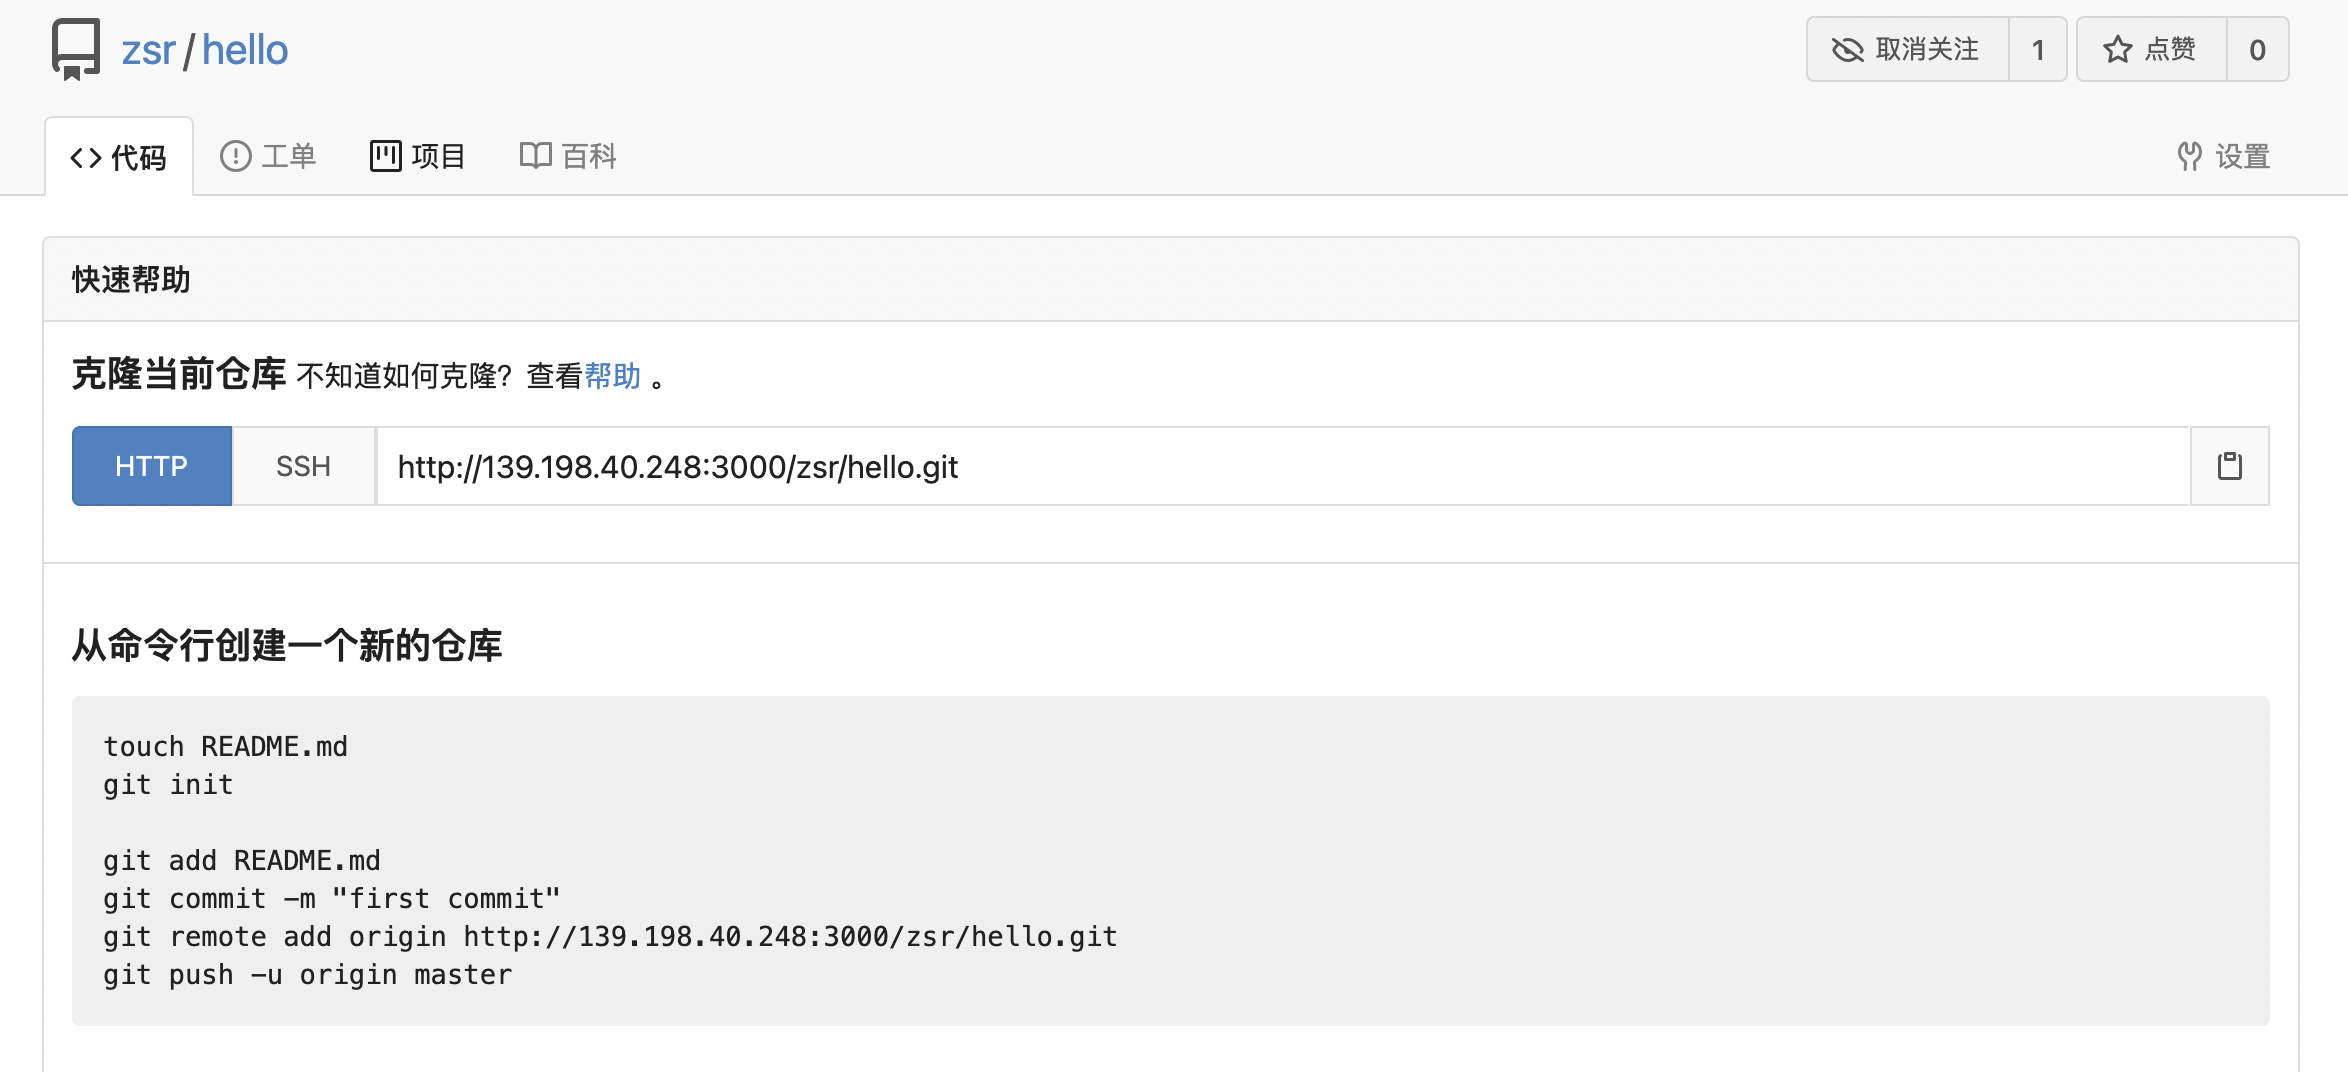
Task: Open the 设置 settings tab
Action: click(2224, 156)
